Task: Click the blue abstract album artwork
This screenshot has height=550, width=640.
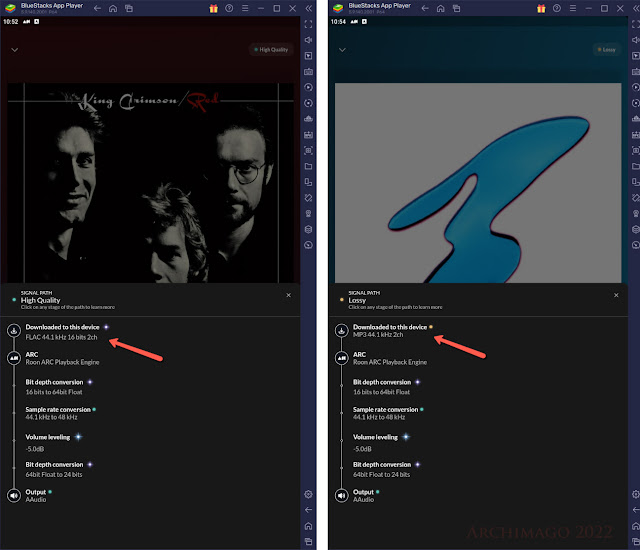Action: pos(478,183)
